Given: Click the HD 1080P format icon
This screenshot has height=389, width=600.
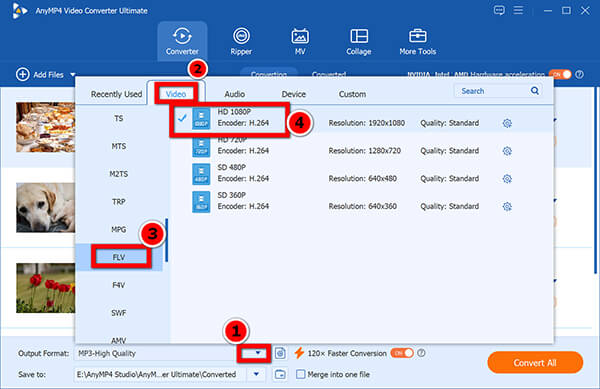Looking at the screenshot, I should (x=201, y=118).
